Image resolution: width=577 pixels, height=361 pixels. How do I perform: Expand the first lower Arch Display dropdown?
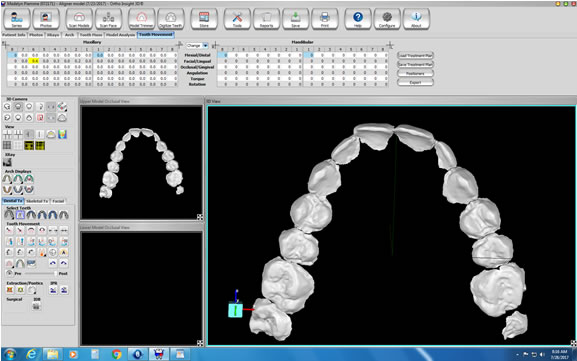click(x=7, y=190)
